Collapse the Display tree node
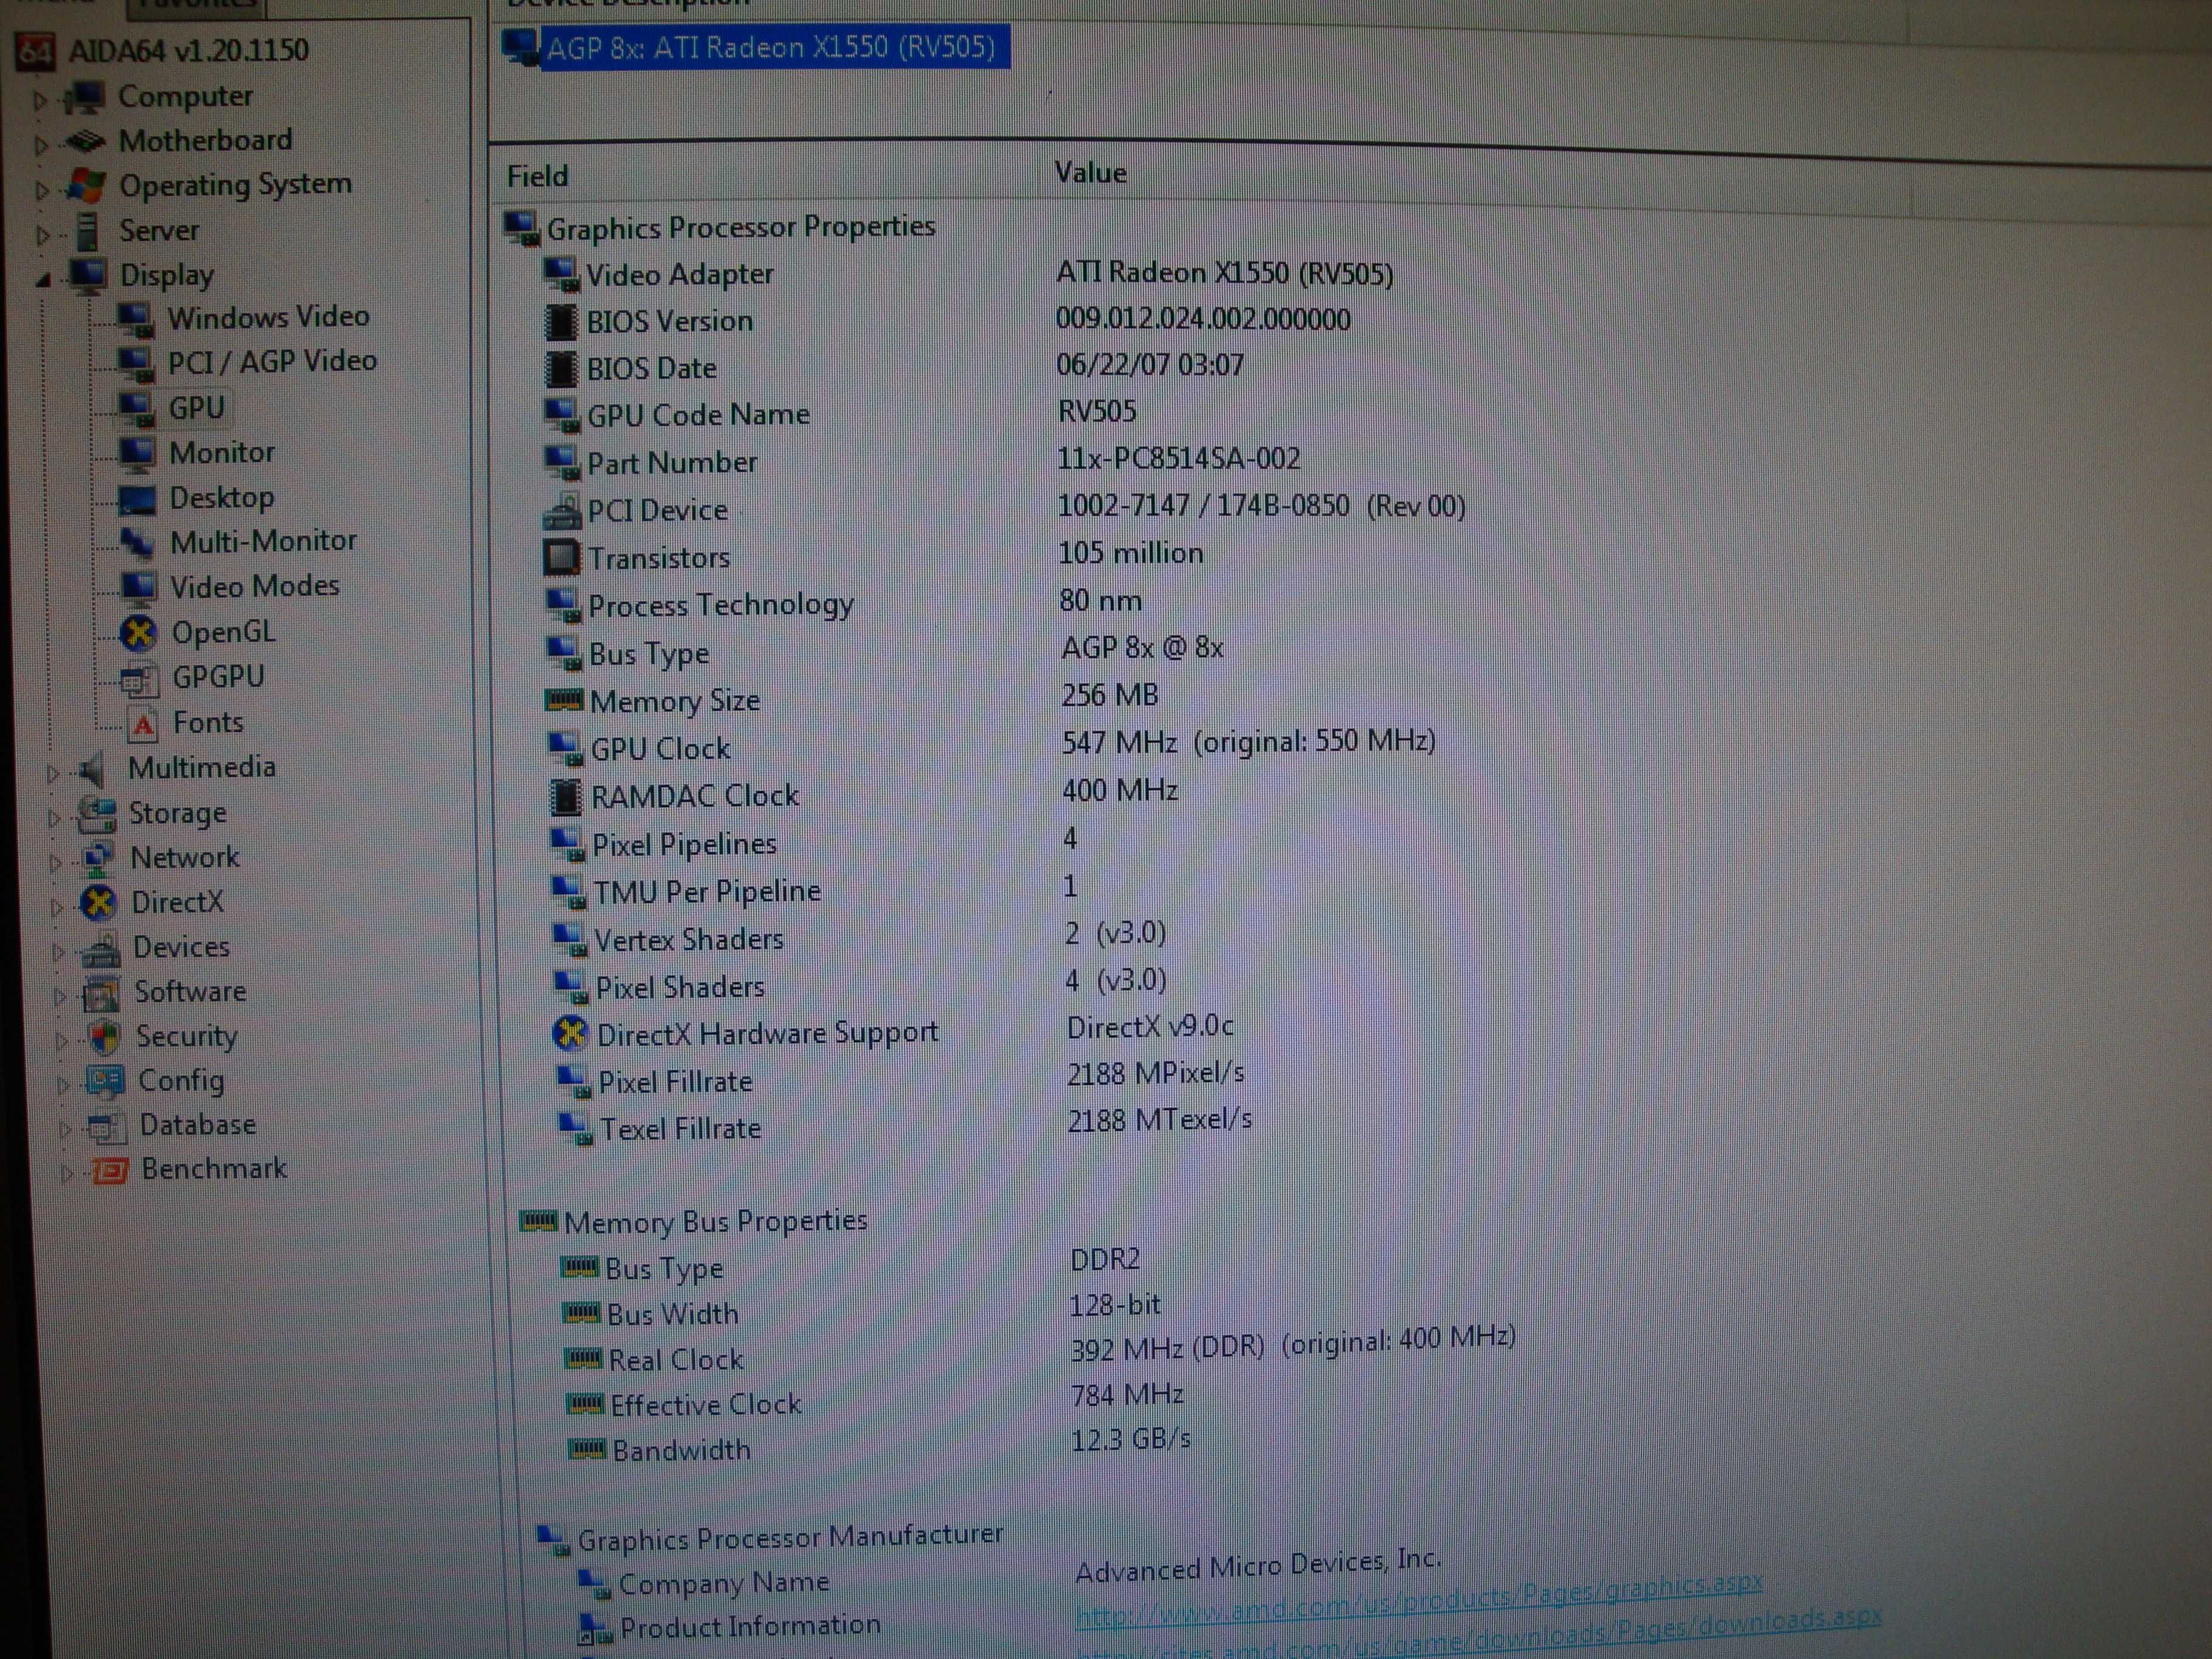Screen dimensions: 2212x1659 click(43, 280)
